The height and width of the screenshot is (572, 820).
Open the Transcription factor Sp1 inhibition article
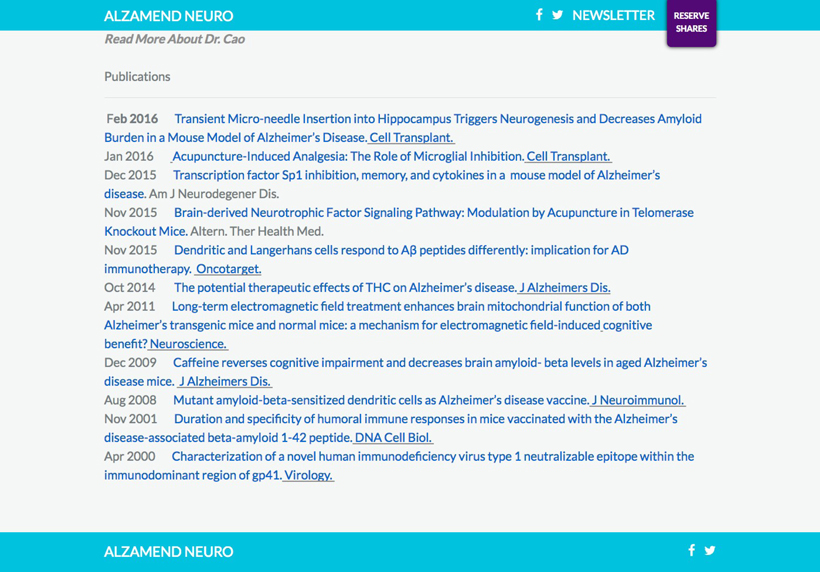(416, 175)
